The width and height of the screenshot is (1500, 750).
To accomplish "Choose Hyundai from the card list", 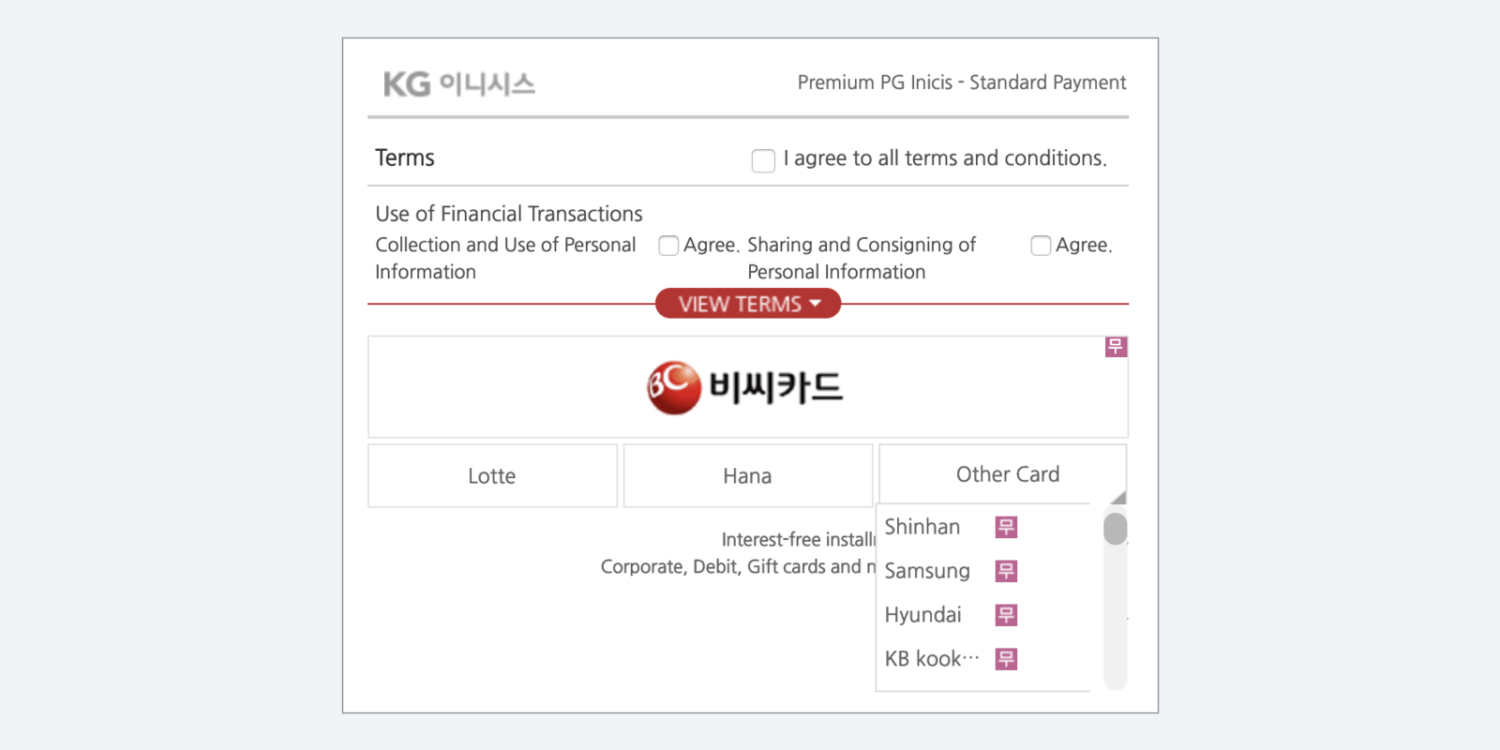I will click(923, 615).
